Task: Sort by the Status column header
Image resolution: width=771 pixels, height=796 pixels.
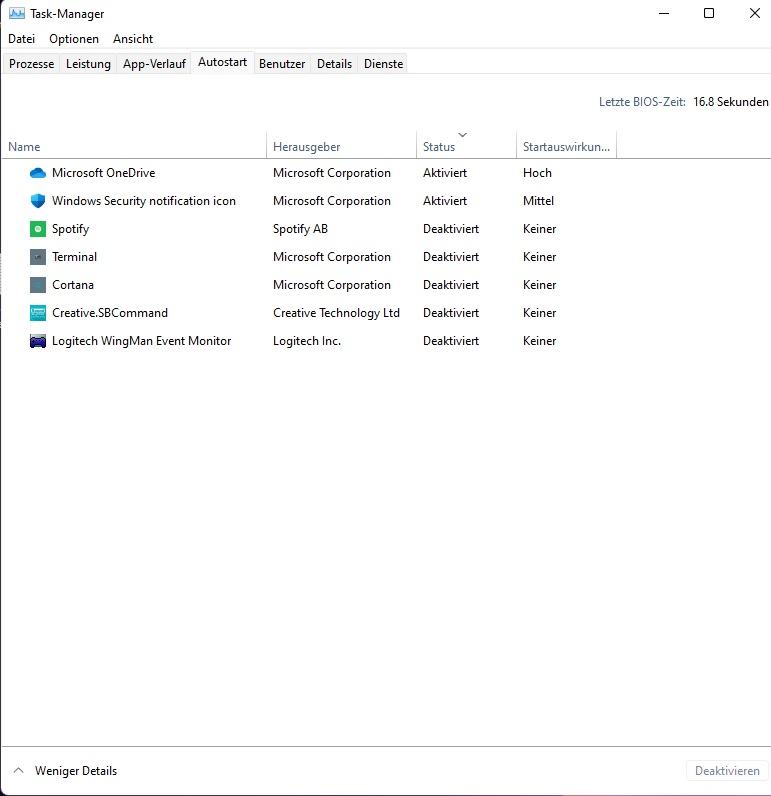Action: (x=466, y=147)
